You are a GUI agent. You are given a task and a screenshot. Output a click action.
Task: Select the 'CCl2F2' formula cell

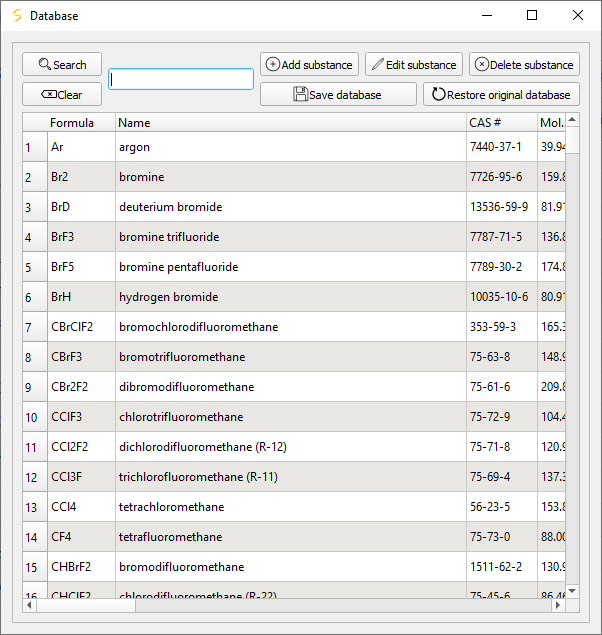click(81, 447)
